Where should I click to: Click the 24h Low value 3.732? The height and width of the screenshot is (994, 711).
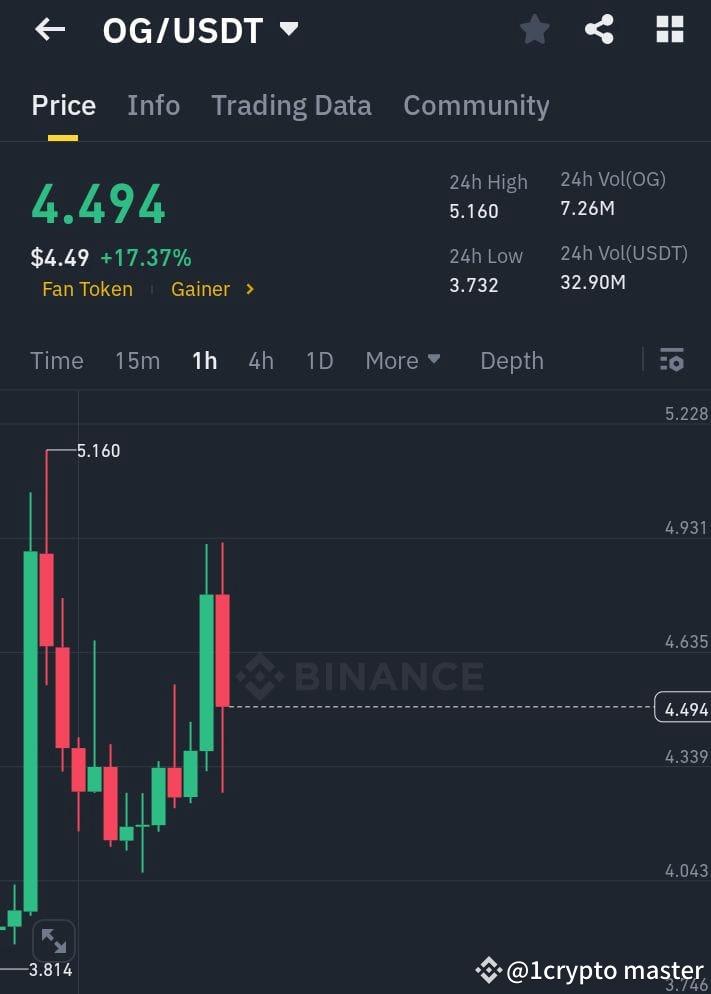coord(474,285)
